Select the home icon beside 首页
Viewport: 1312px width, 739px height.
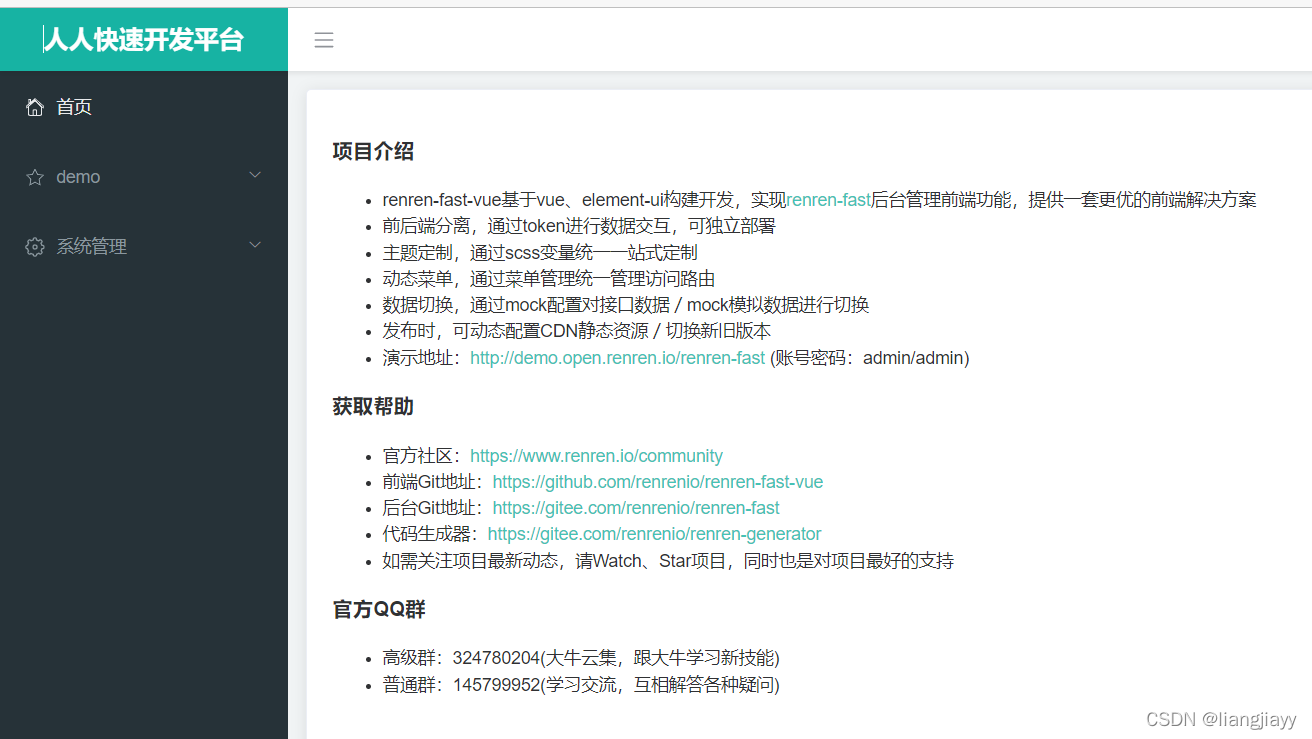point(35,106)
